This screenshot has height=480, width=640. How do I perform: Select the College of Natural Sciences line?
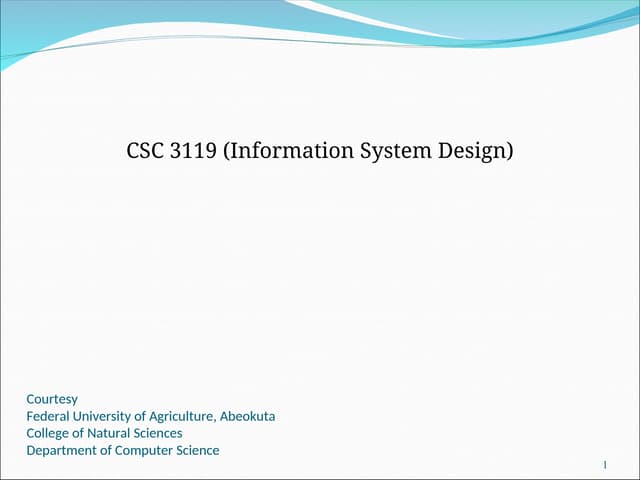coord(104,433)
